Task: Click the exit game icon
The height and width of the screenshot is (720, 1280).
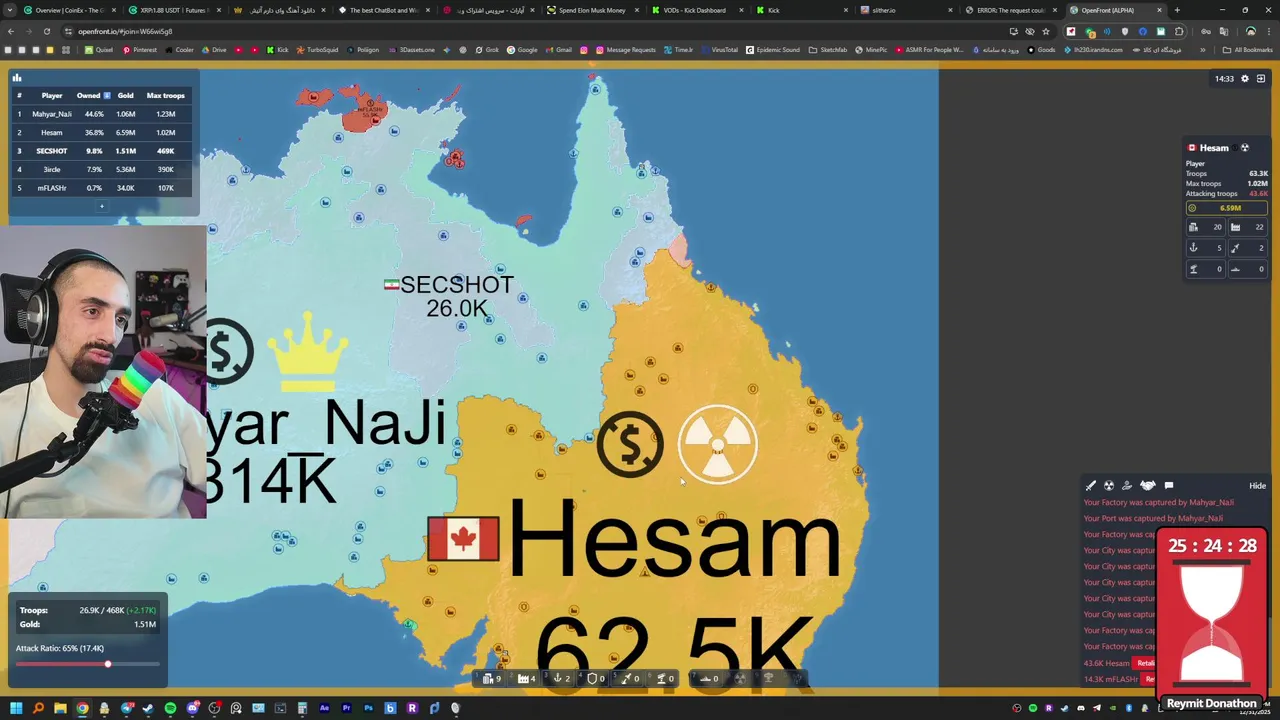Action: tap(1261, 78)
